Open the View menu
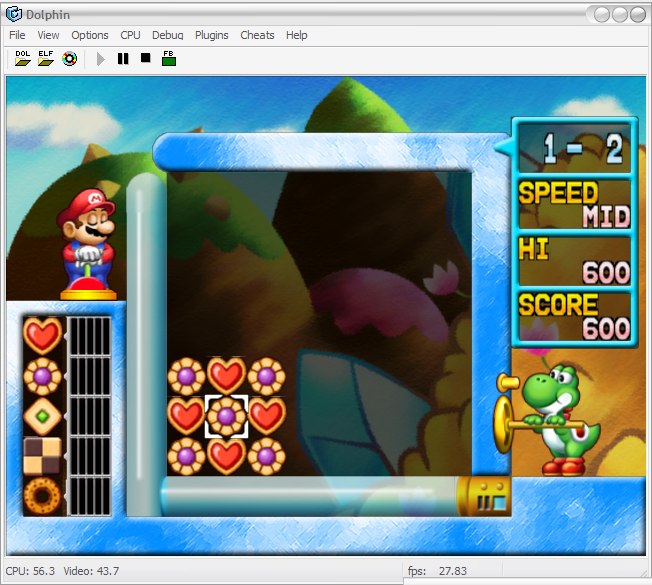This screenshot has height=585, width=652. 48,35
